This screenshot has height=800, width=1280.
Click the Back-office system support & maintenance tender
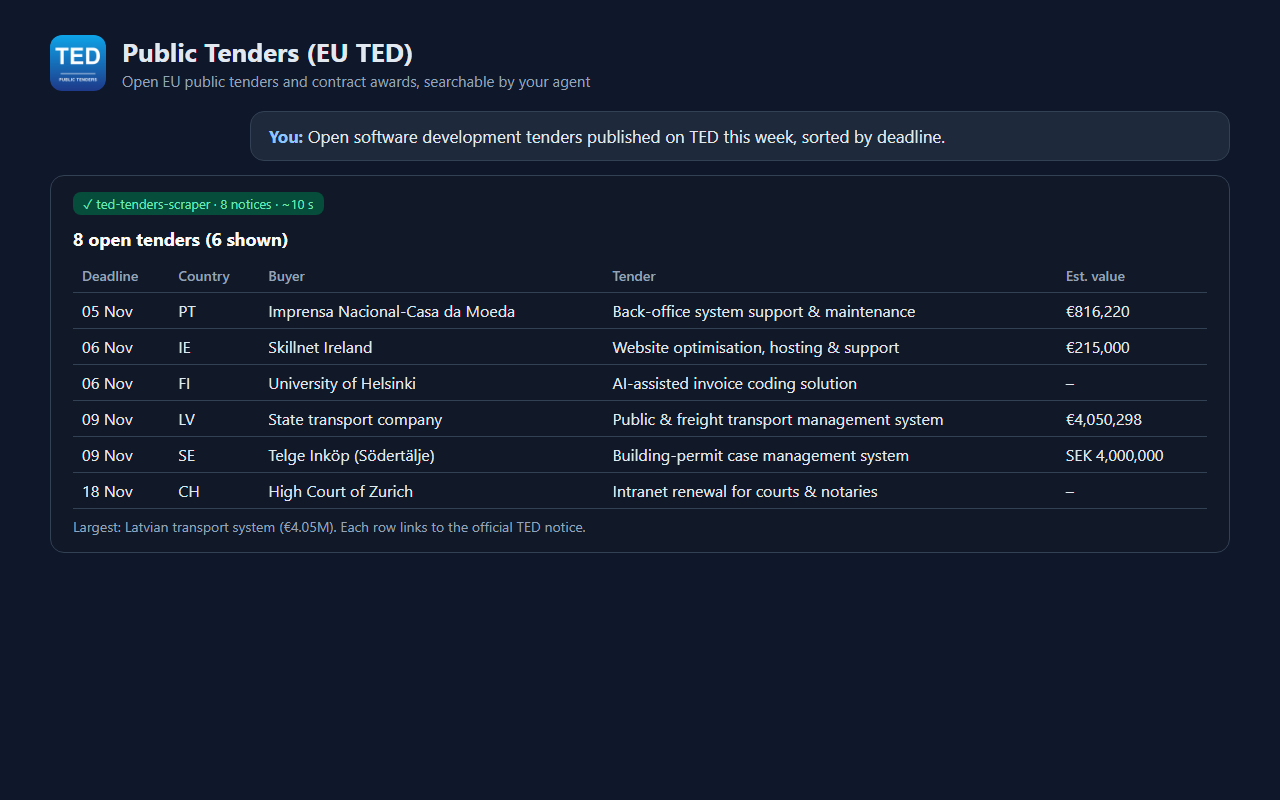pos(764,312)
